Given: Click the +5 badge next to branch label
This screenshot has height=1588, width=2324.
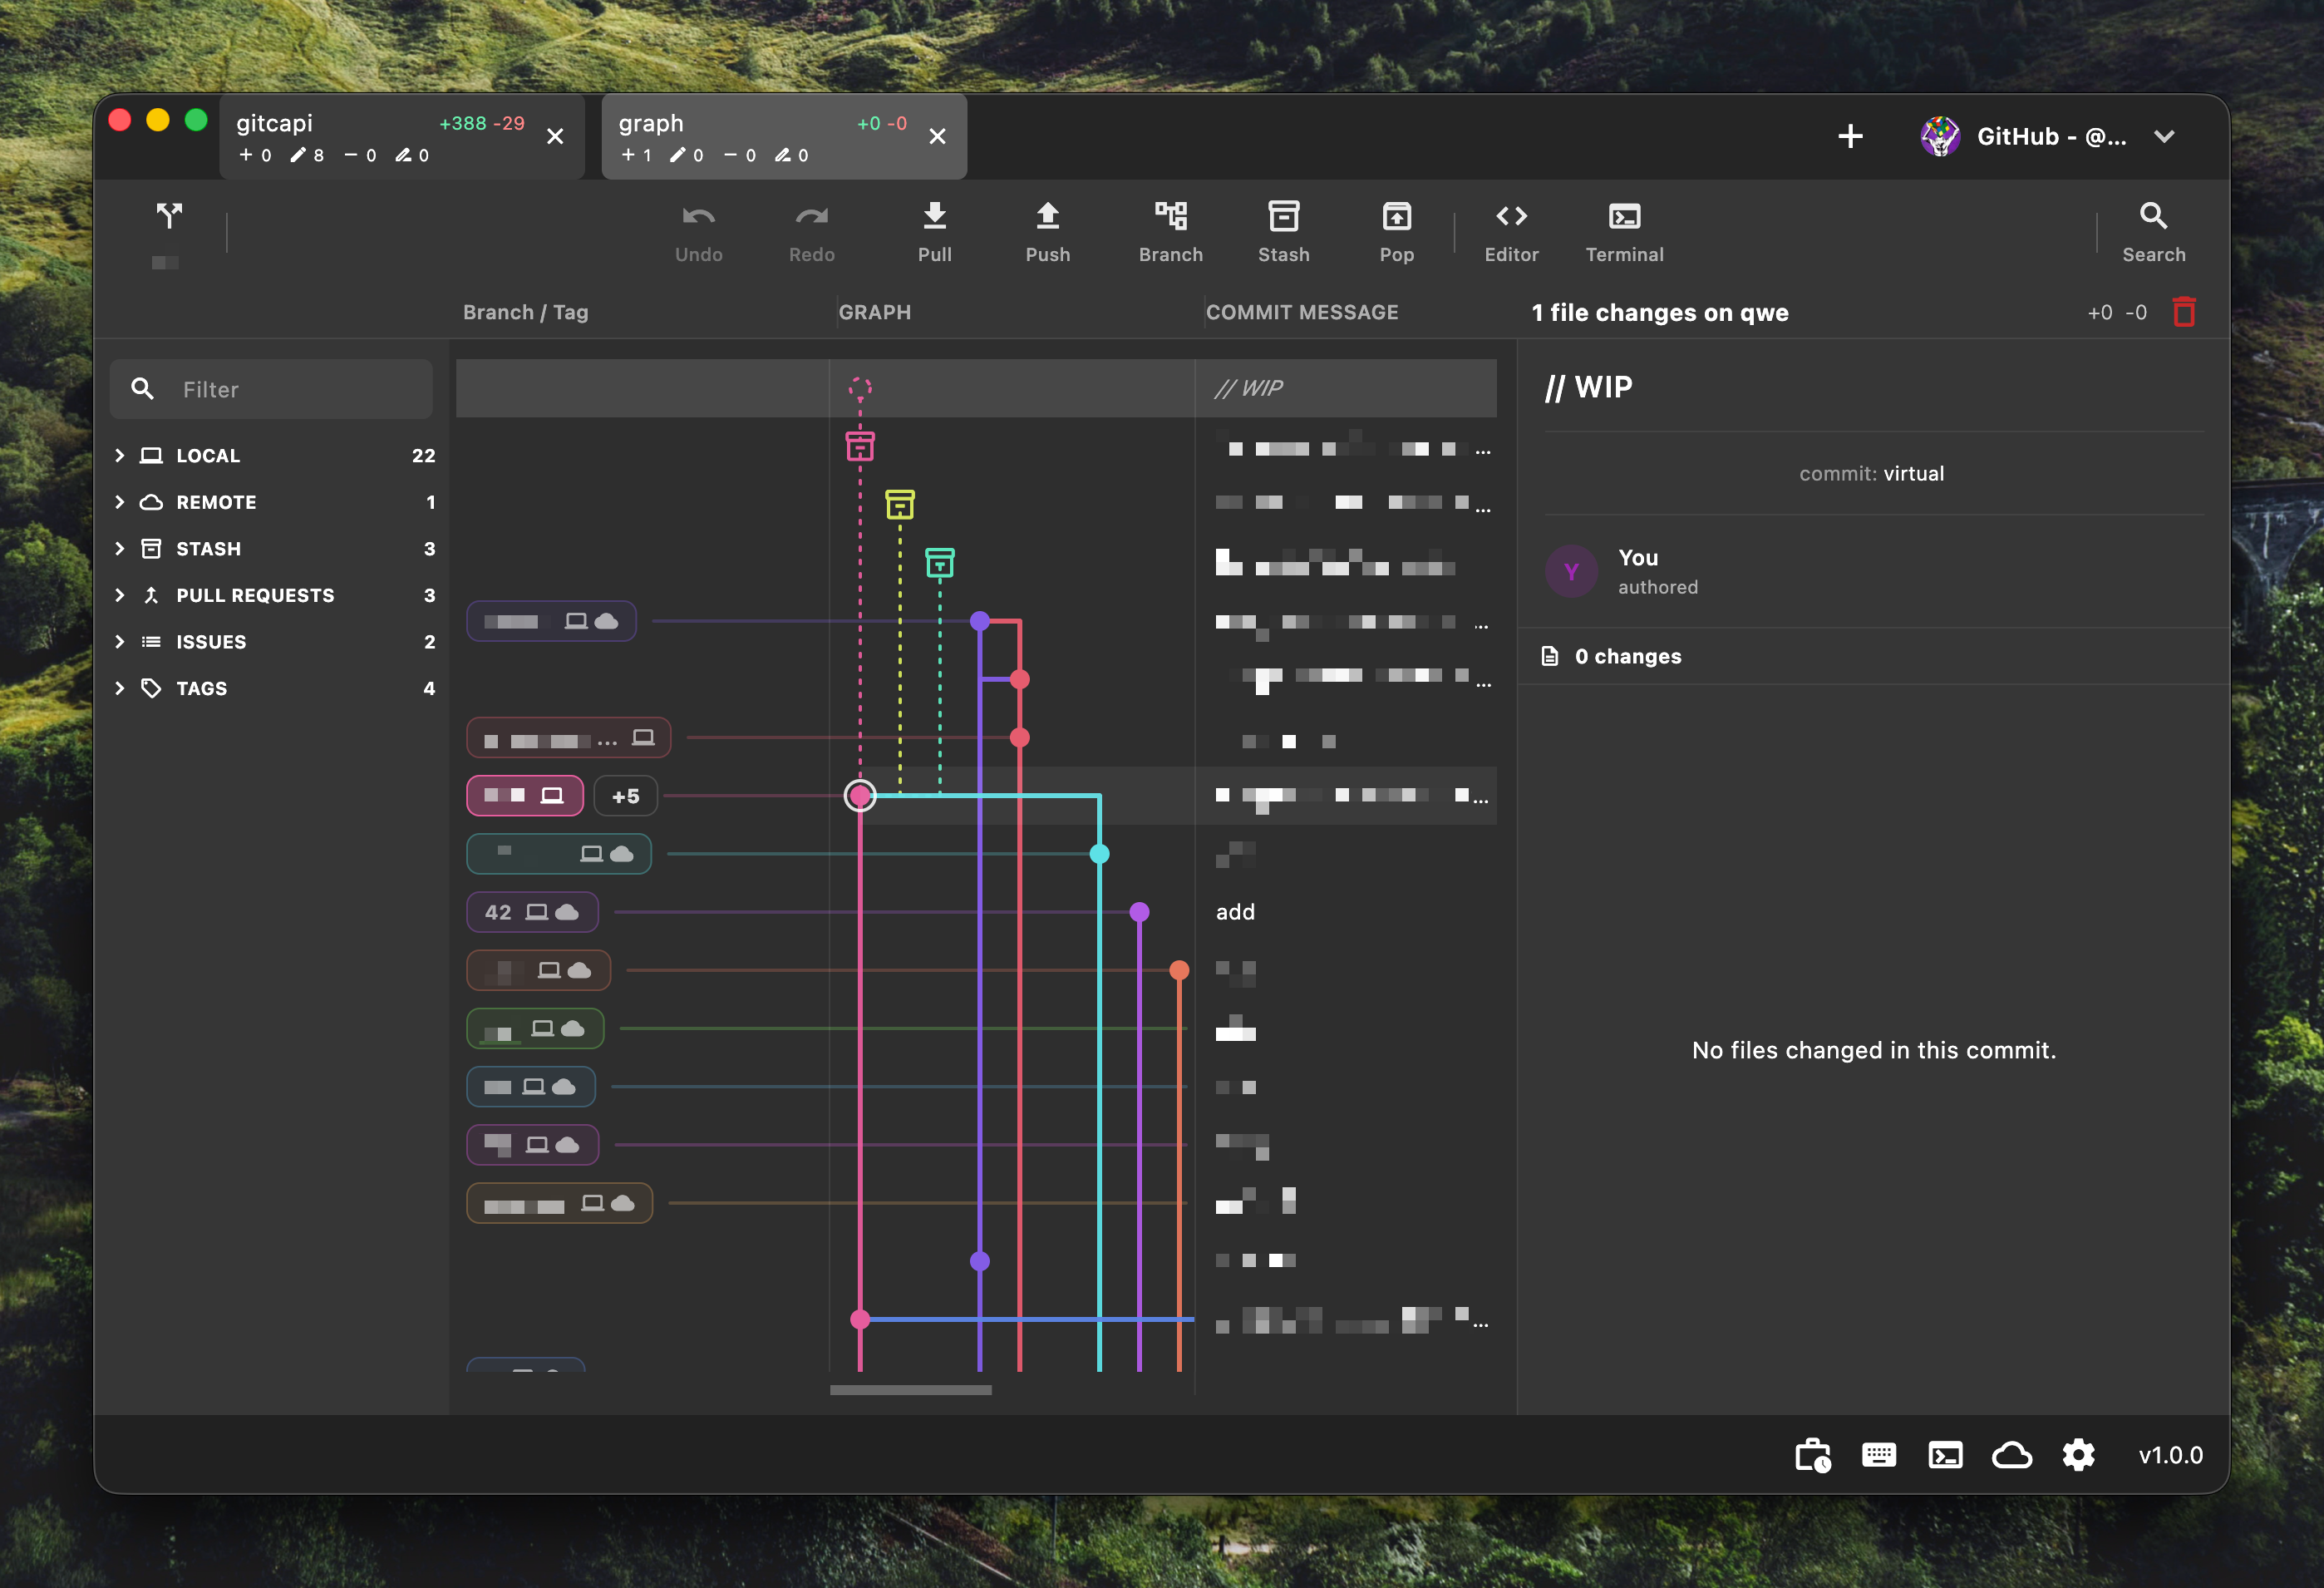Looking at the screenshot, I should [626, 795].
